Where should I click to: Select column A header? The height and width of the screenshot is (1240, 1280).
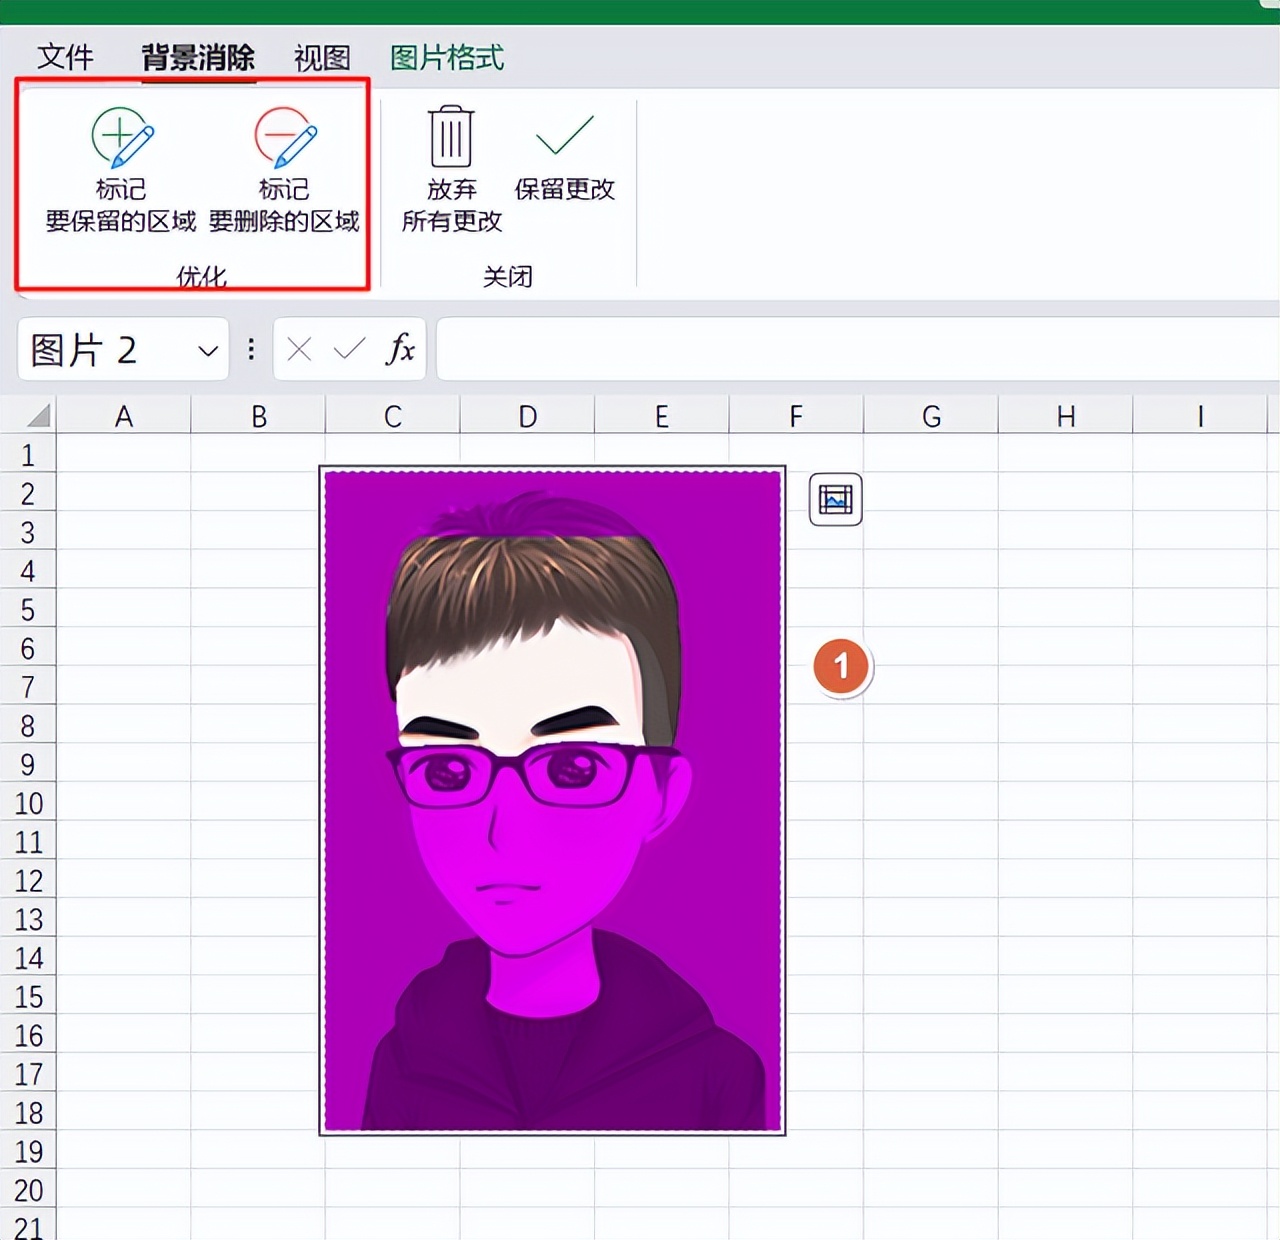pyautogui.click(x=123, y=416)
